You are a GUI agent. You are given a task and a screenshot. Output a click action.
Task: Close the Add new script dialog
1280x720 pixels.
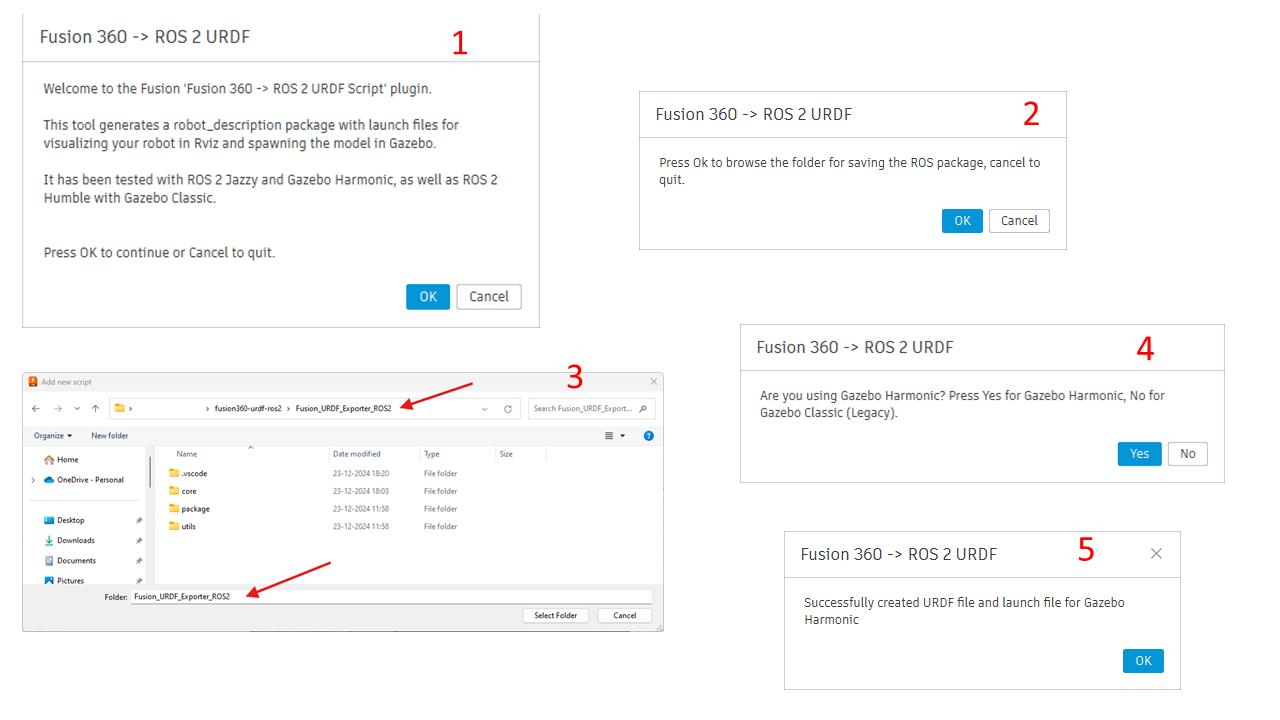tap(654, 381)
